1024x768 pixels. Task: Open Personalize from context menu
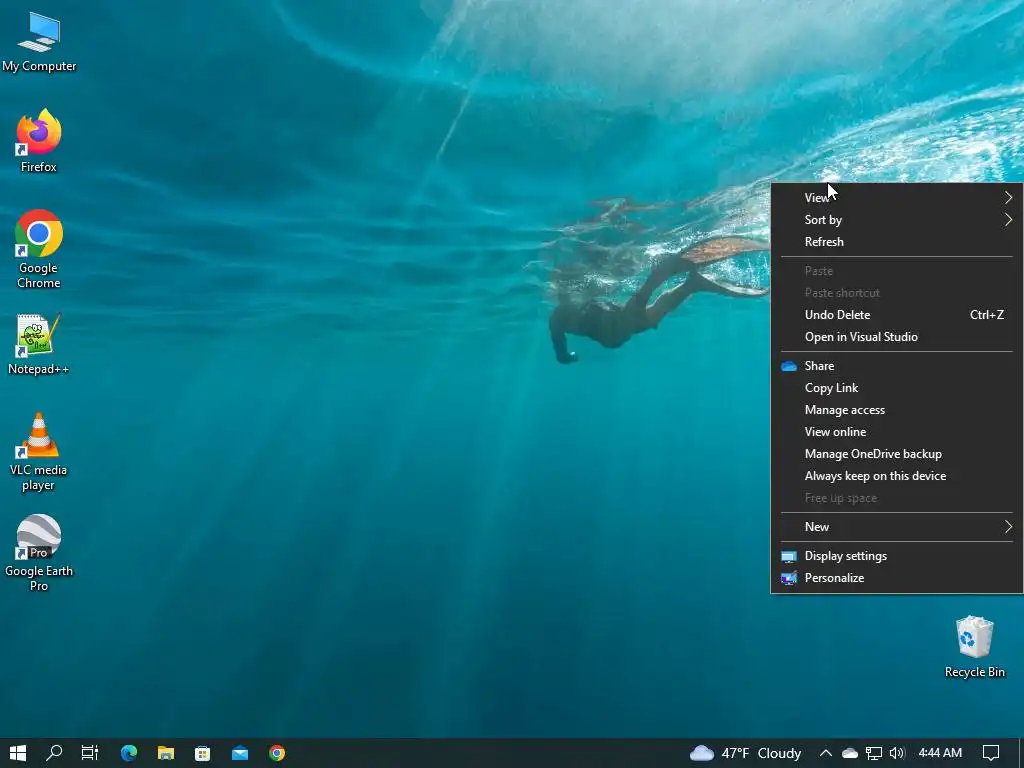[x=897, y=578]
